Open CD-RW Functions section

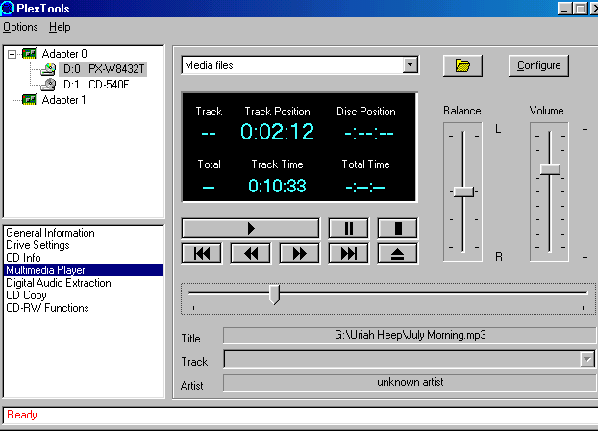tap(47, 308)
